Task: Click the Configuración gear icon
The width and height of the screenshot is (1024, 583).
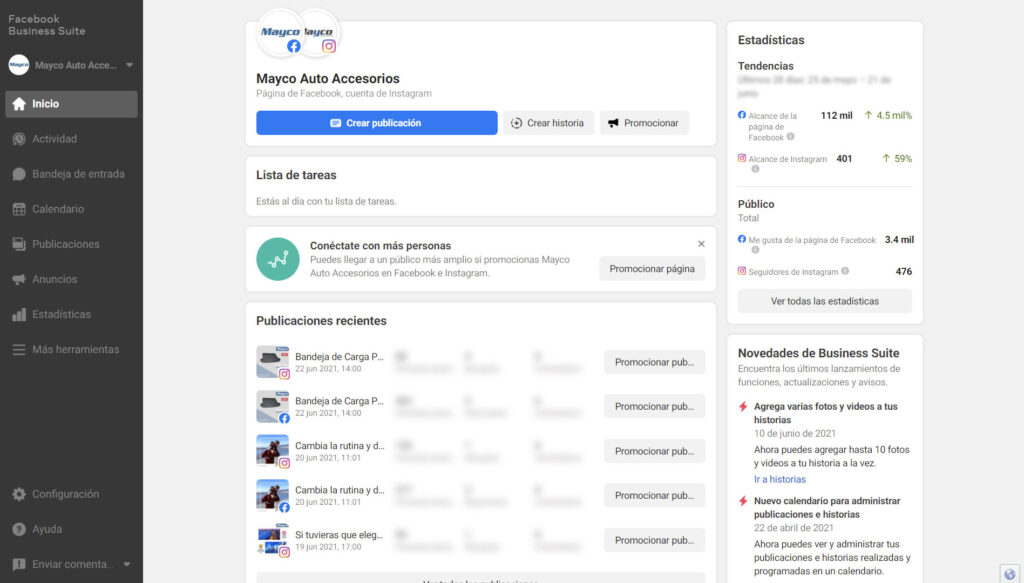Action: [18, 494]
